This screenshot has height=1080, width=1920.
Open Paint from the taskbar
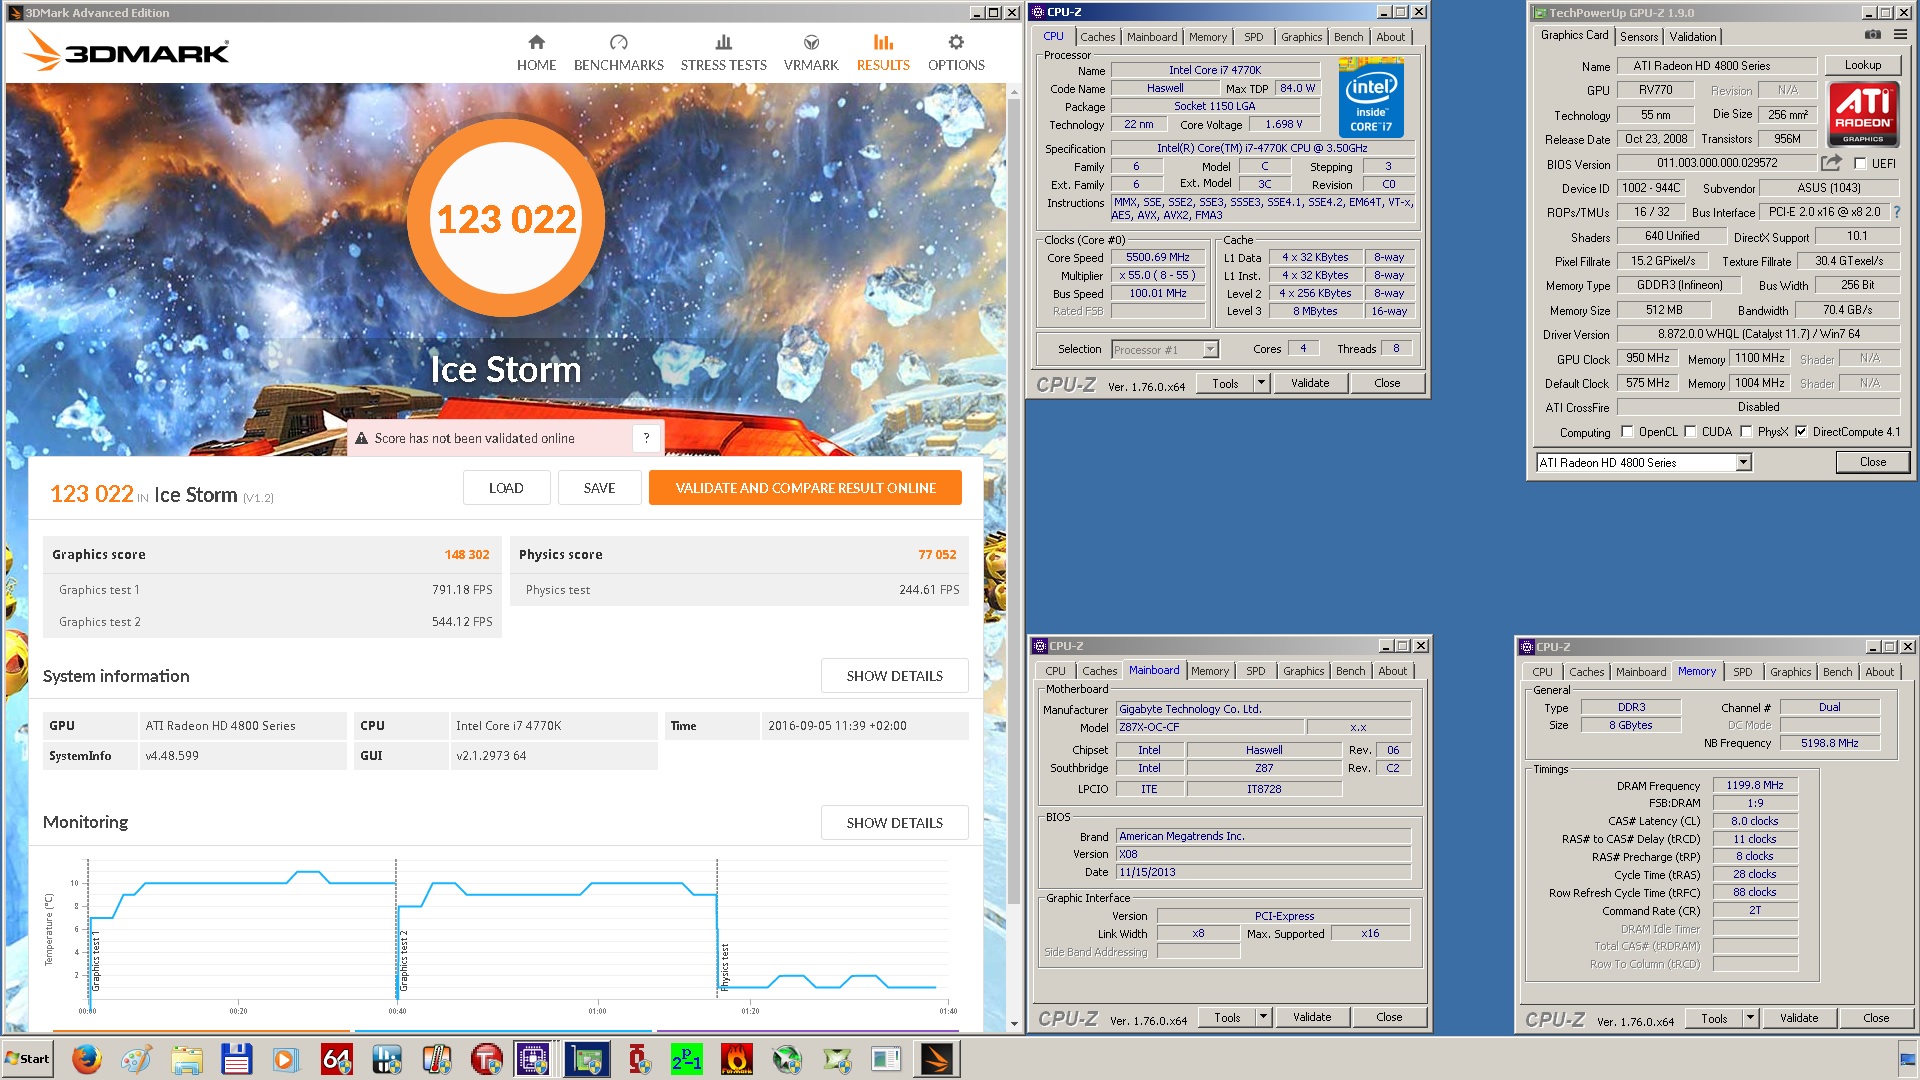[x=137, y=1059]
